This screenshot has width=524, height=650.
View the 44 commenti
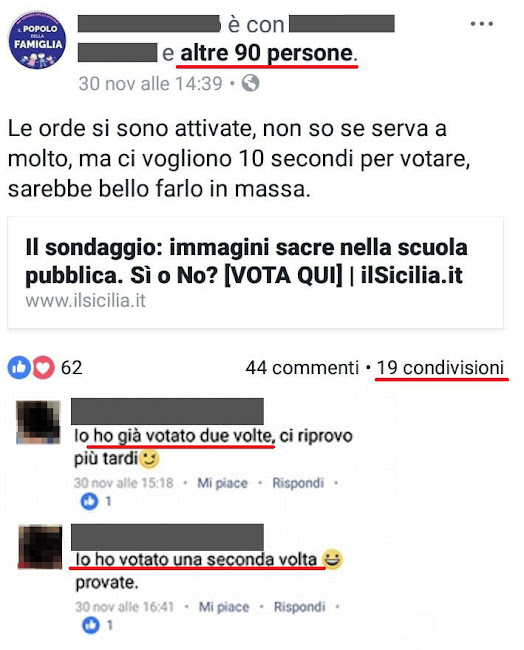tap(302, 368)
